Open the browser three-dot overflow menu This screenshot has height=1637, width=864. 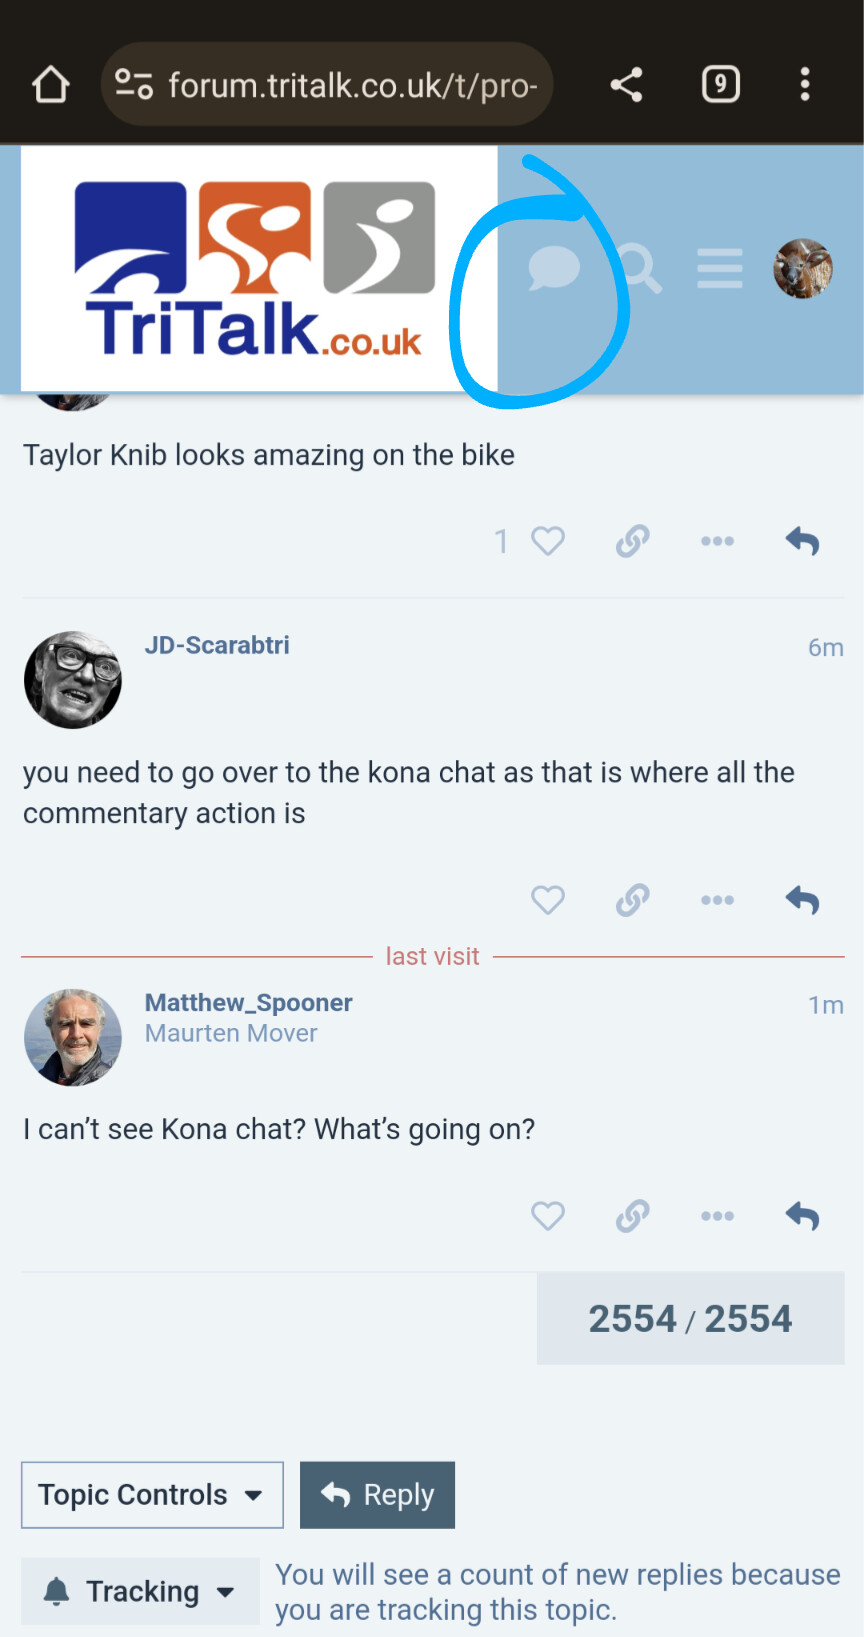pos(805,85)
